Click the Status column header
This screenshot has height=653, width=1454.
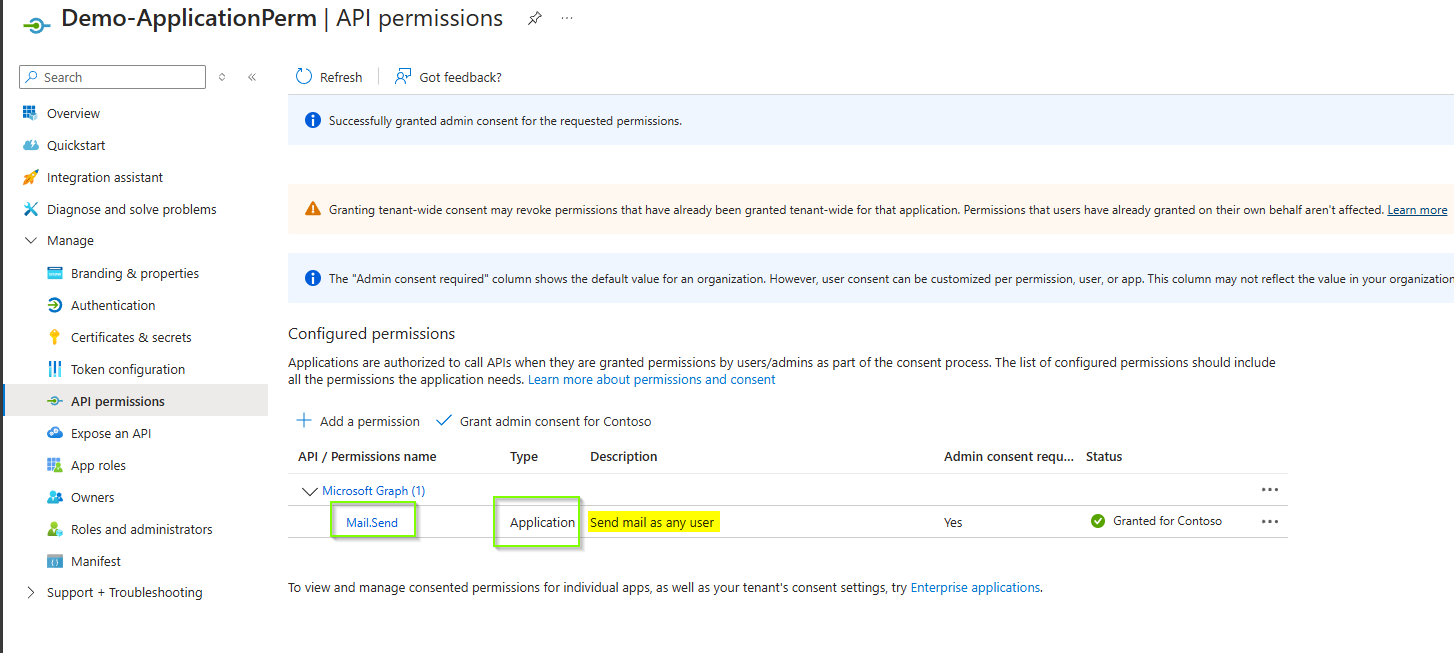1104,456
